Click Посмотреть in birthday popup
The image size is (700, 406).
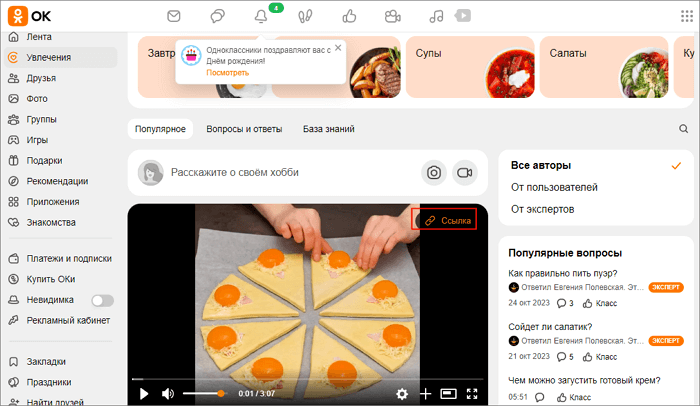click(227, 73)
